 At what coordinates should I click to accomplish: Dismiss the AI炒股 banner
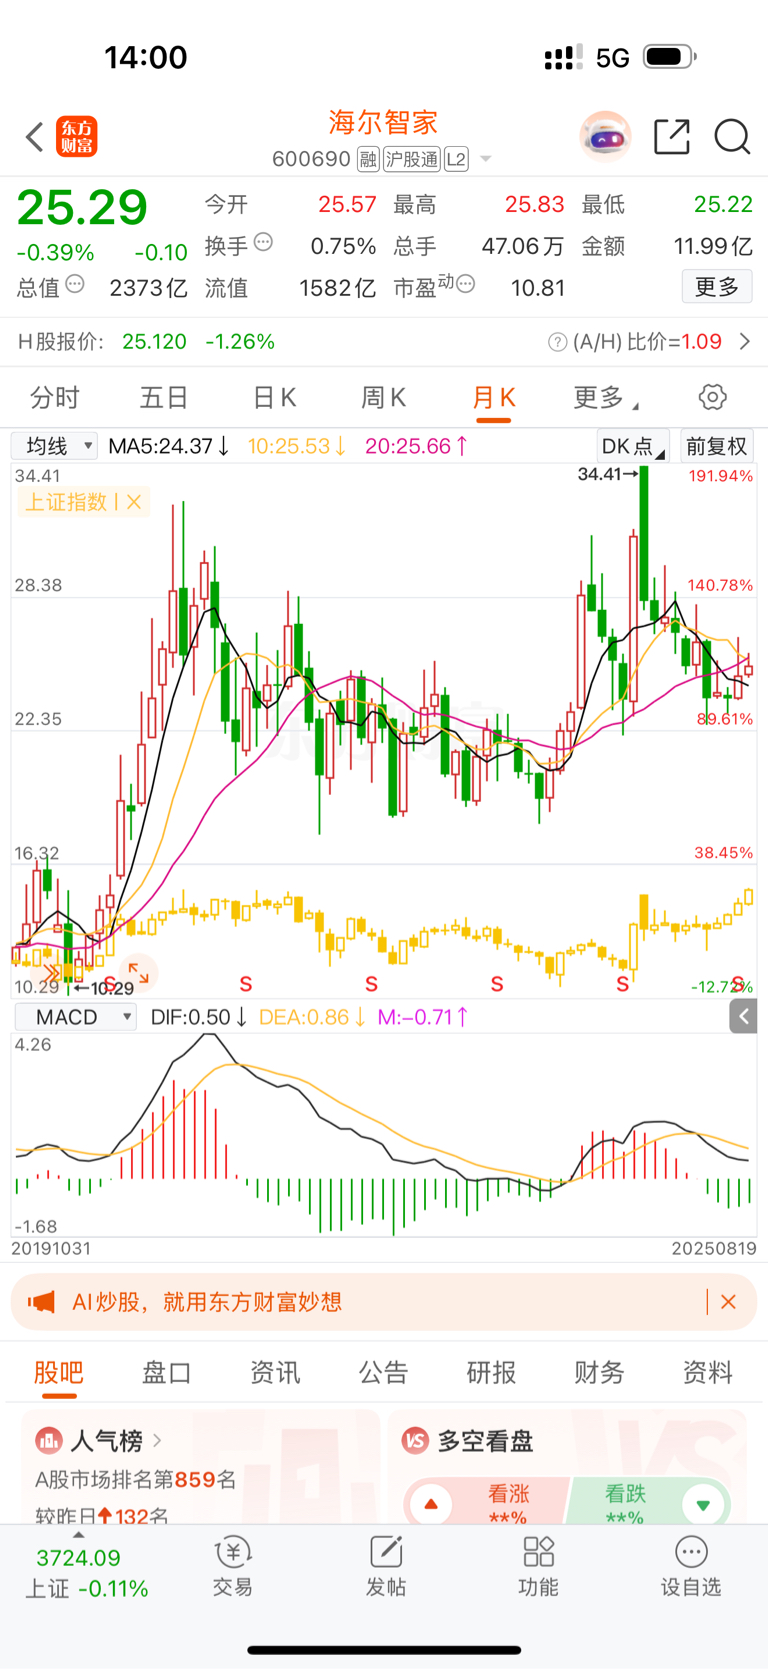pyautogui.click(x=728, y=1302)
